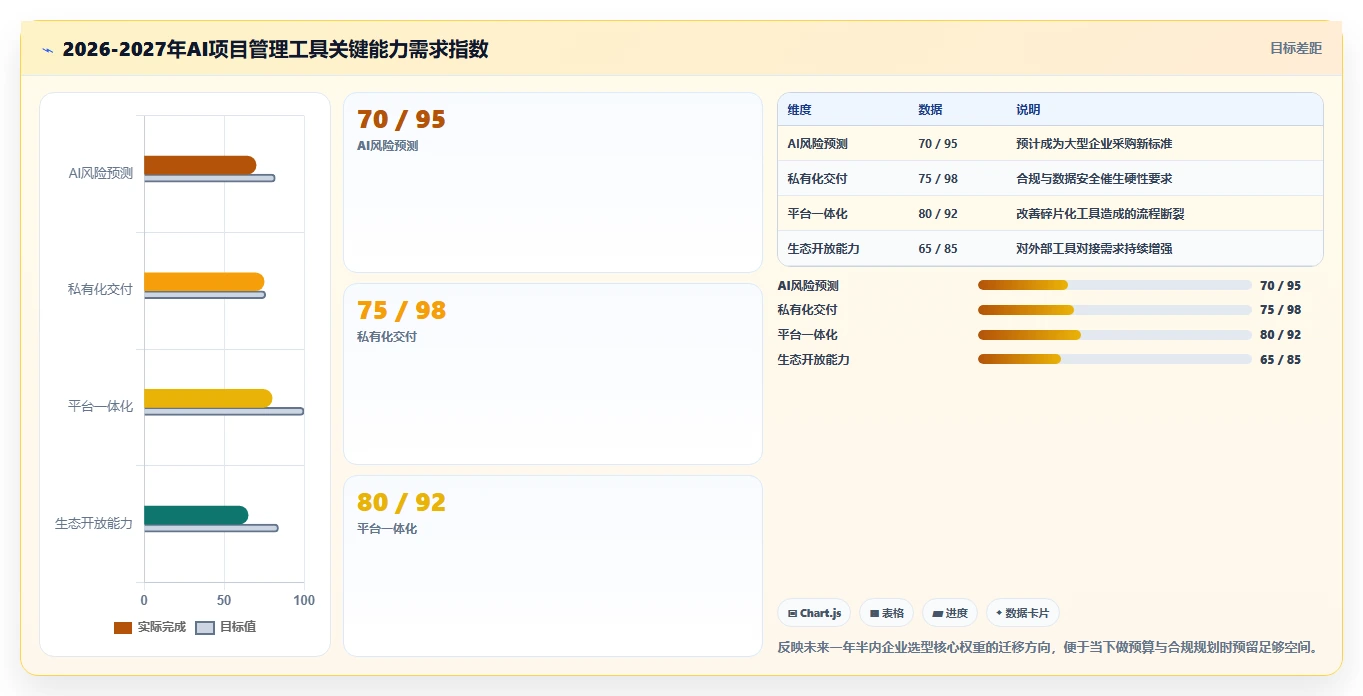The height and width of the screenshot is (696, 1363).
Task: Click 改善碎片化工具造成的流程断裂 in the table
Action: (1100, 214)
